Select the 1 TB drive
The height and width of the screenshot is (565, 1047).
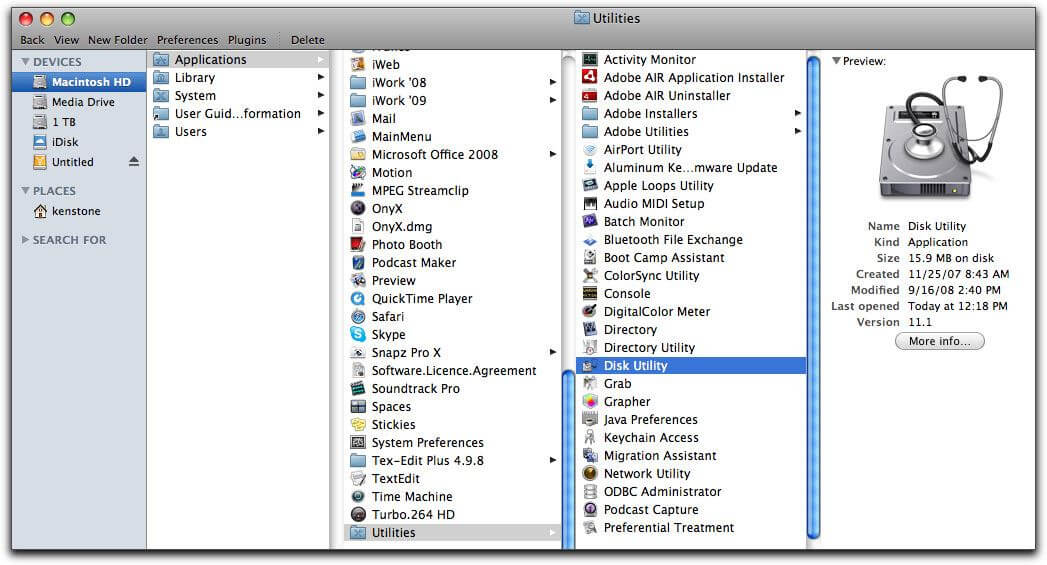pyautogui.click(x=79, y=122)
